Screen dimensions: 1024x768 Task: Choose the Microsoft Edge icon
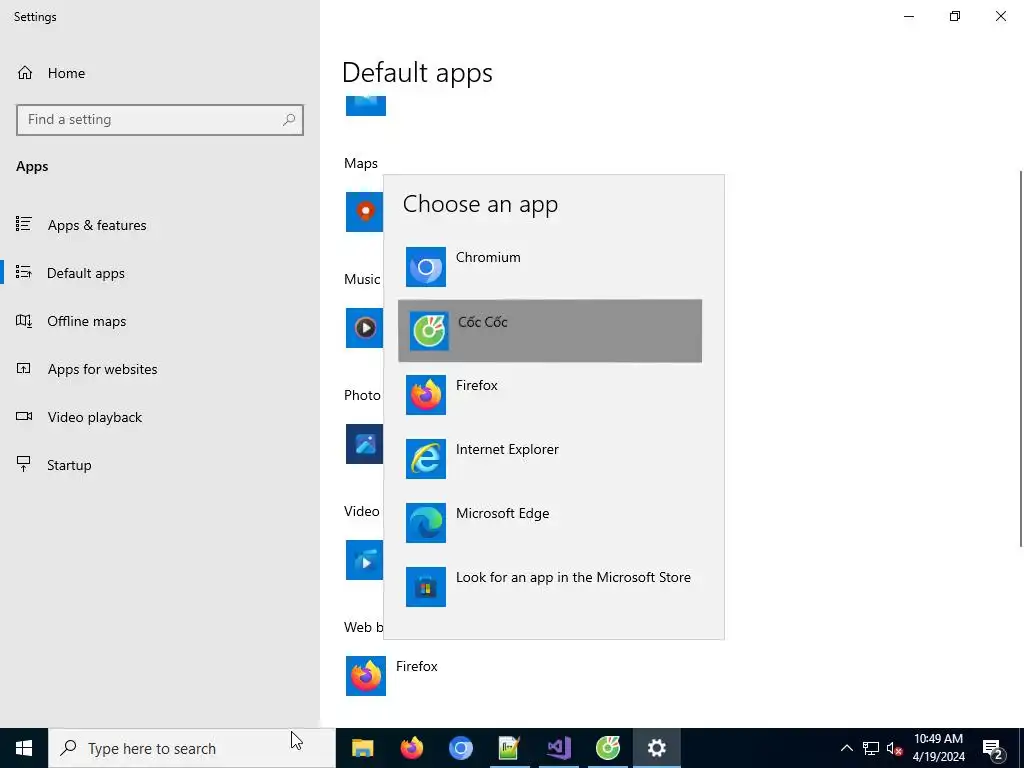426,523
